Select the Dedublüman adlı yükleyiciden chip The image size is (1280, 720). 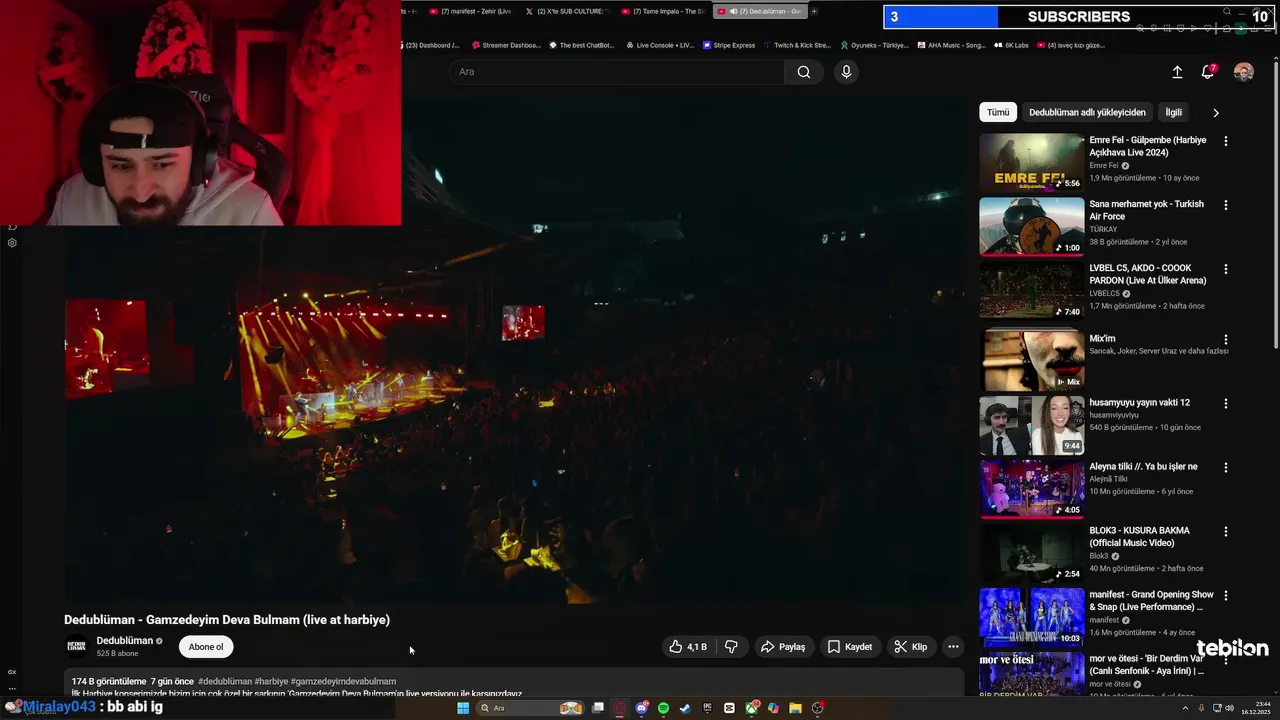click(x=1087, y=112)
